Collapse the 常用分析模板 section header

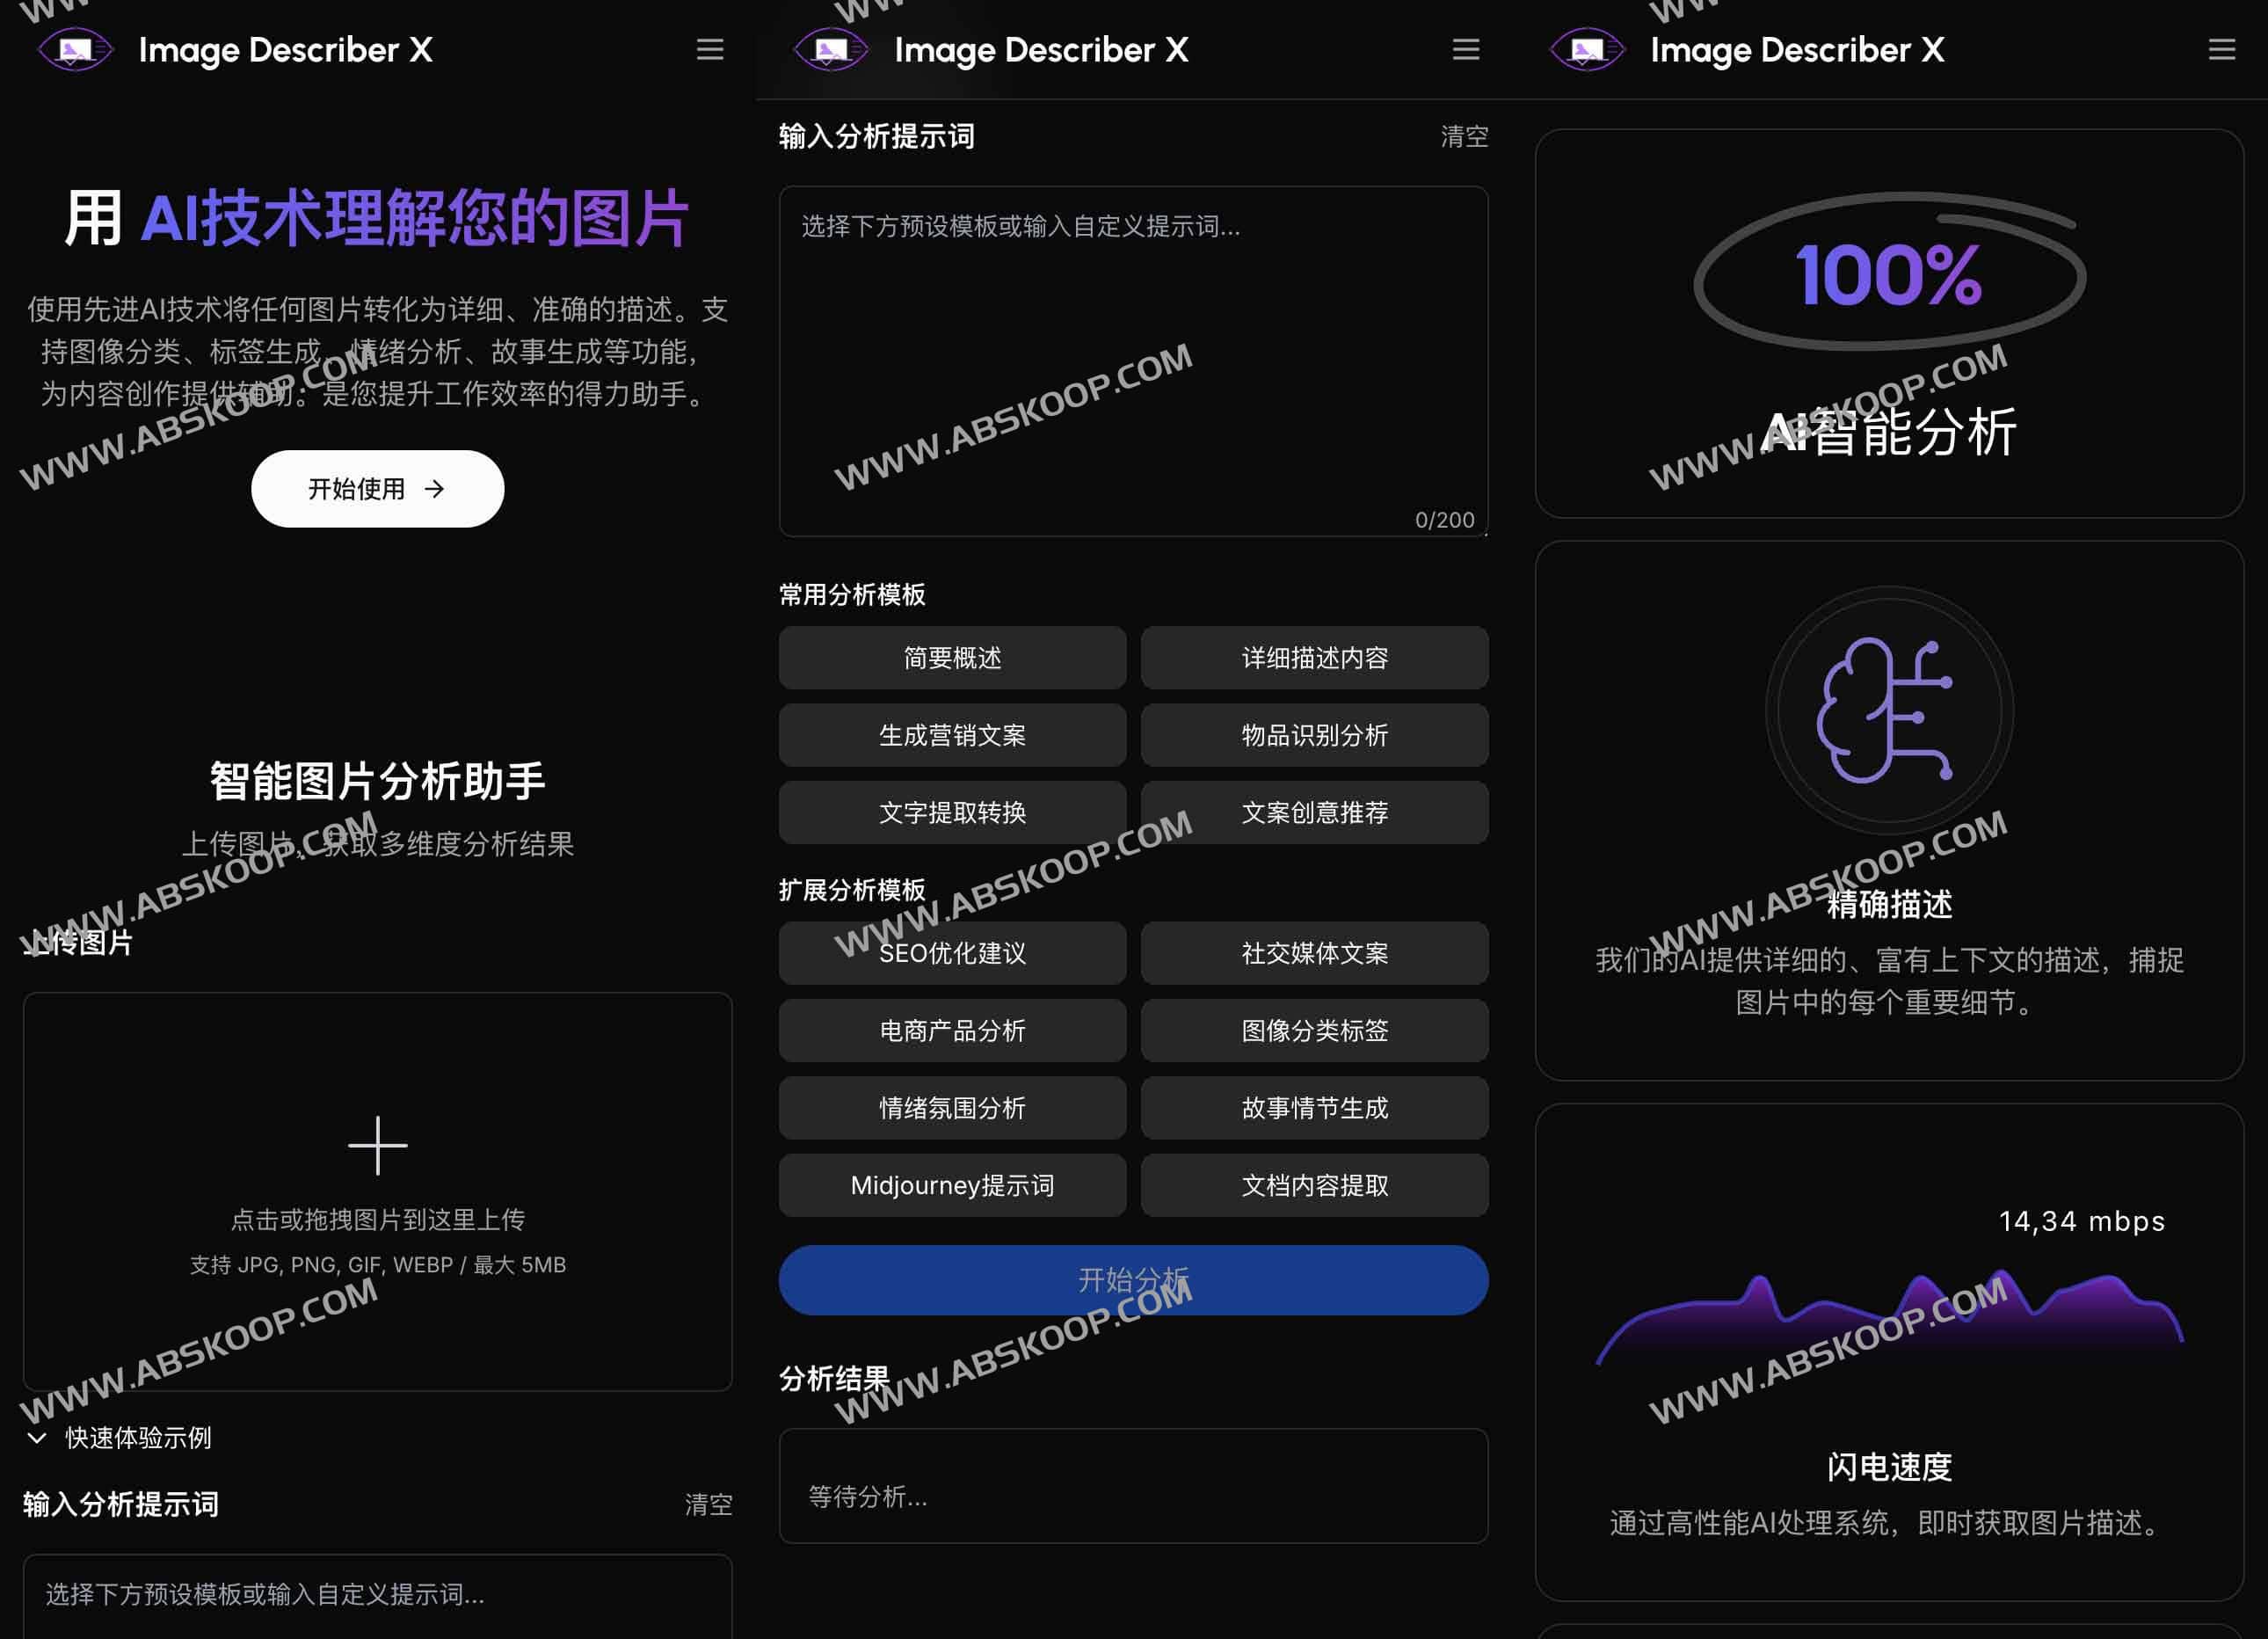tap(852, 594)
